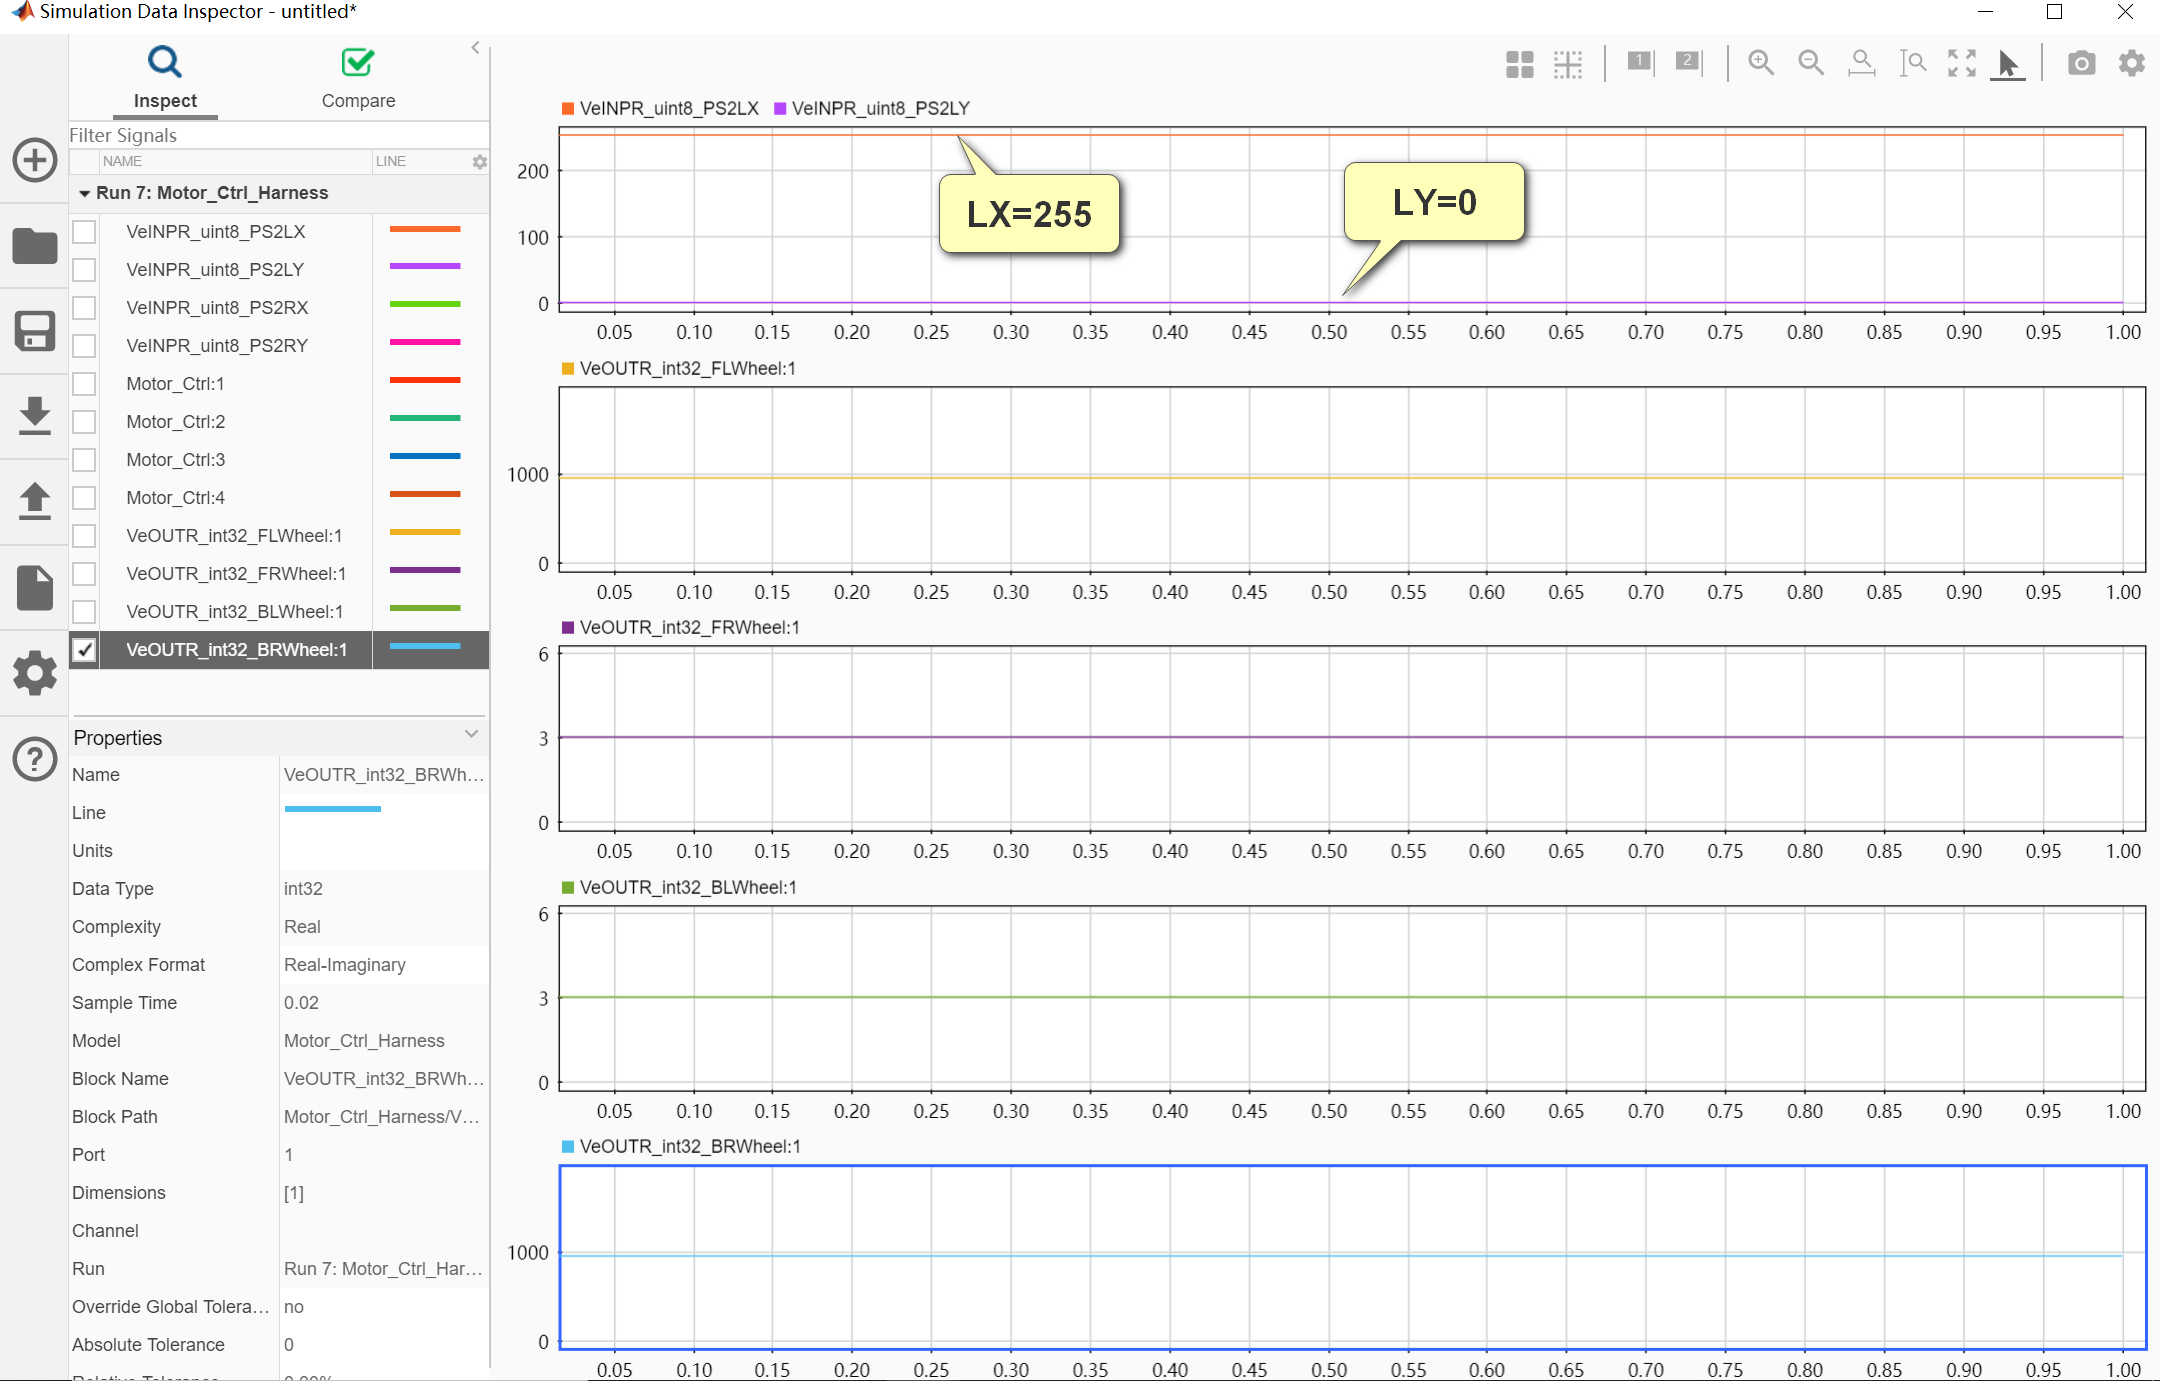Click the camera snapshot icon
This screenshot has height=1381, width=2160.
(x=2081, y=63)
